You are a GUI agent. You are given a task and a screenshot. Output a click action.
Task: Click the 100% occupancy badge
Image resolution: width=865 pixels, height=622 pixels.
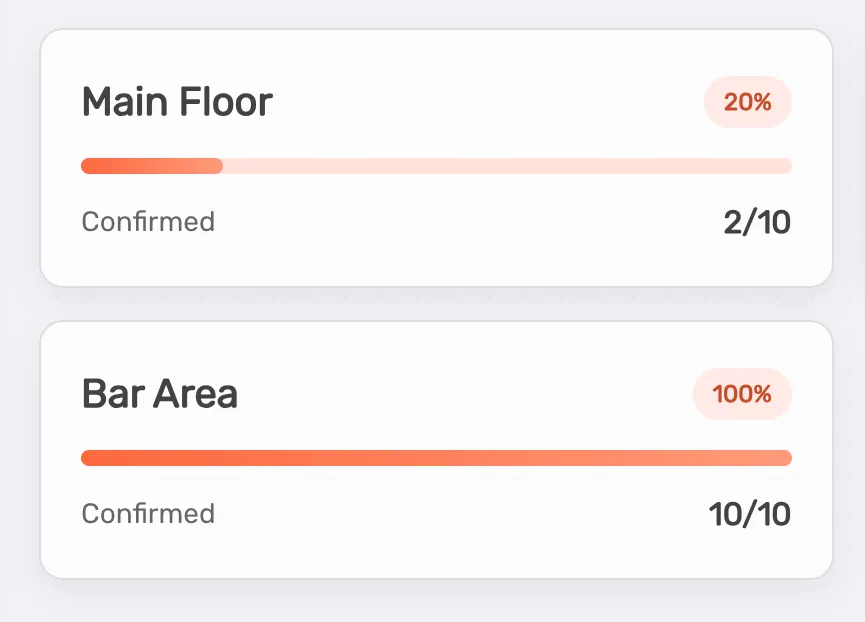742,394
